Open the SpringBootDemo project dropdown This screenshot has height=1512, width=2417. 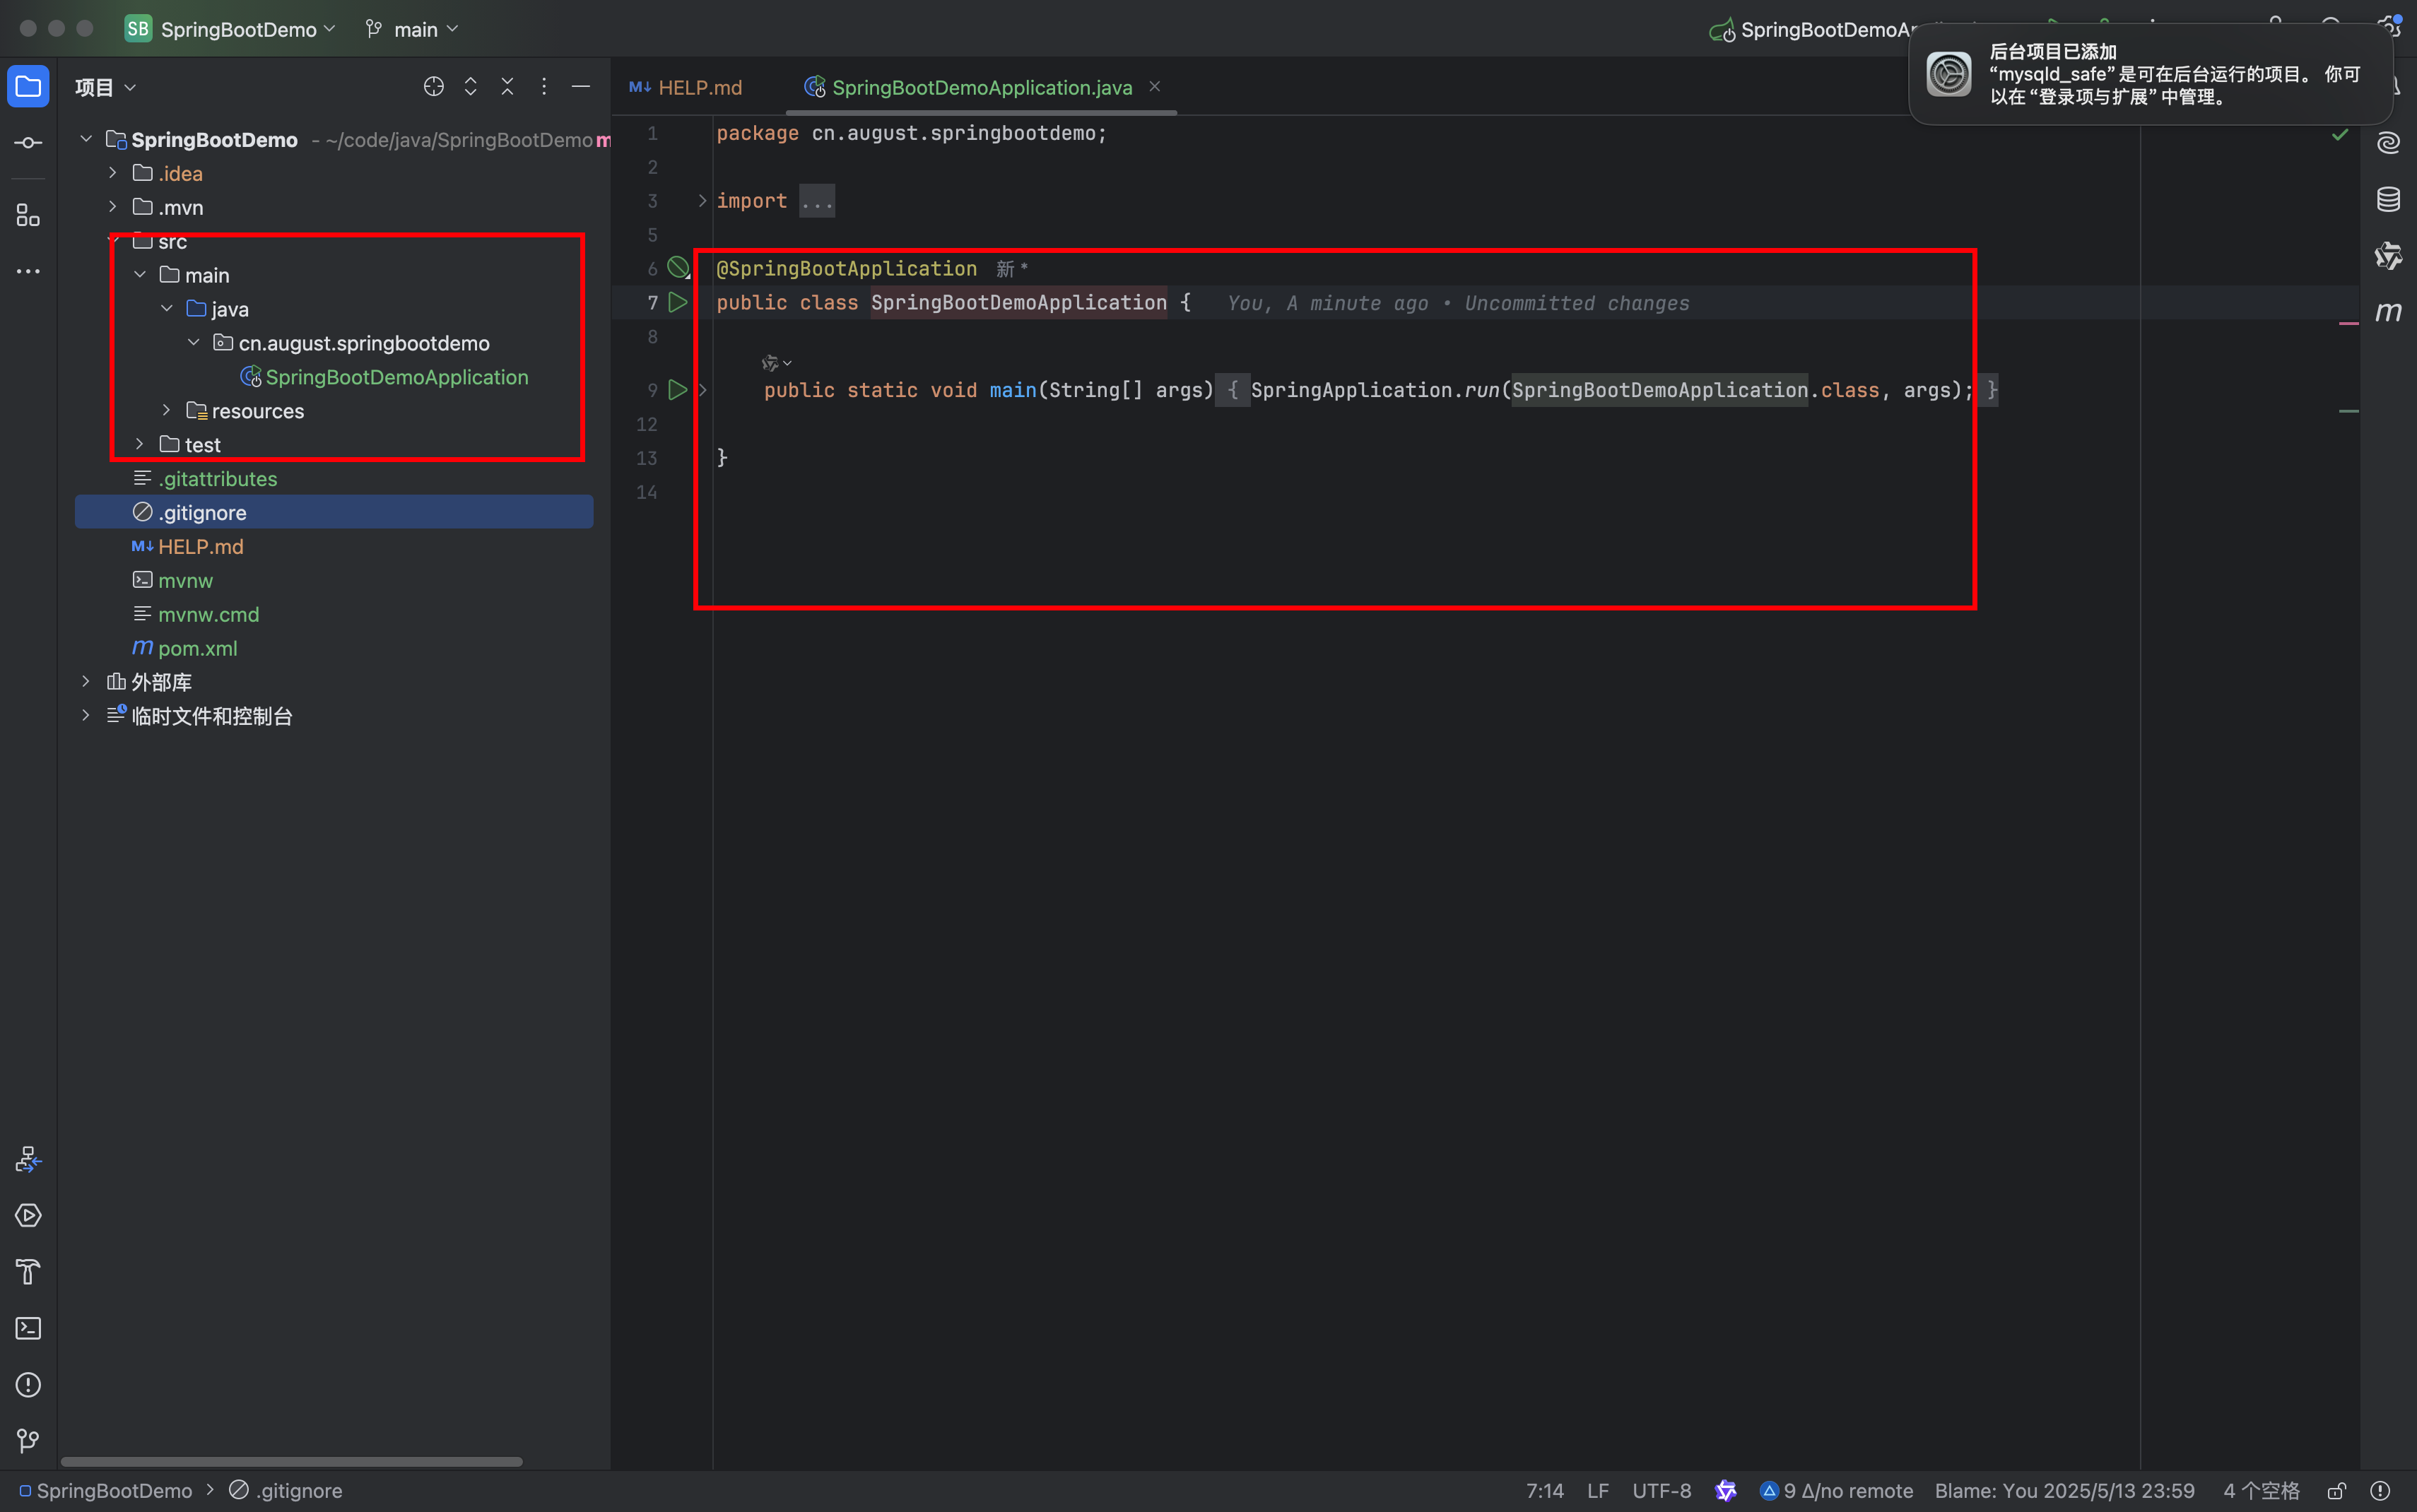238,30
